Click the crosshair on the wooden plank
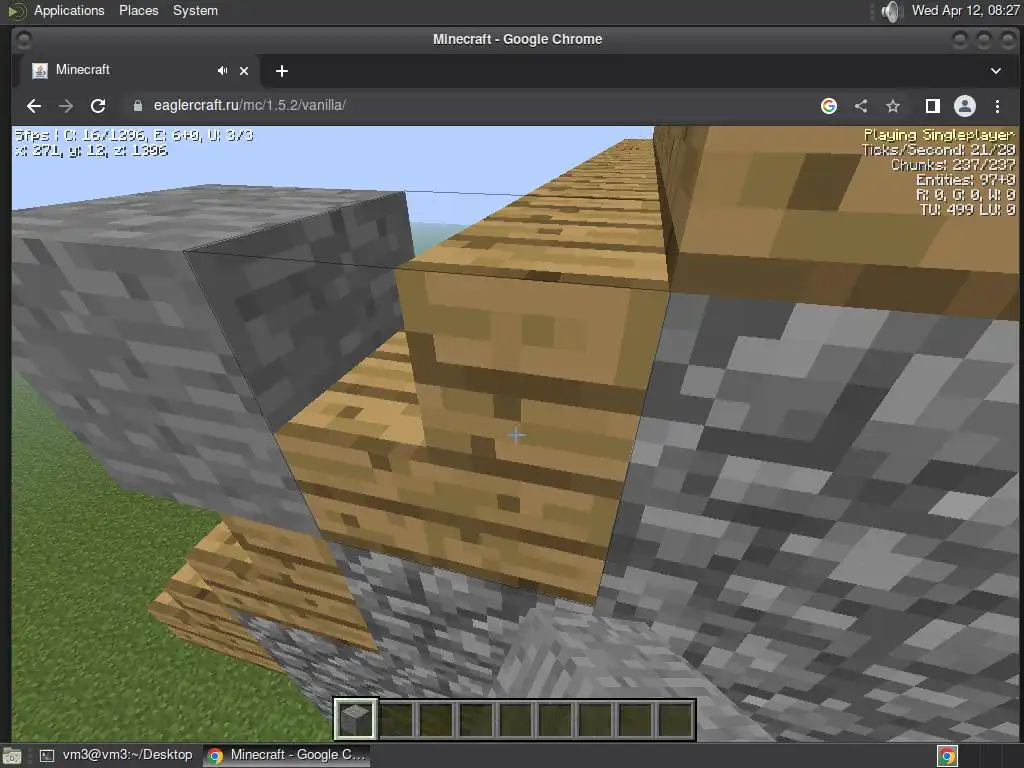This screenshot has width=1024, height=768. pos(516,434)
